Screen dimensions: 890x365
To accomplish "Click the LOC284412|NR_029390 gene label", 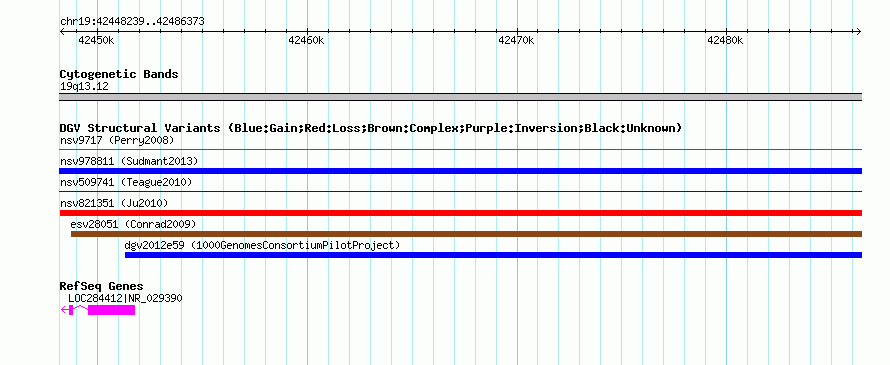I will pyautogui.click(x=125, y=299).
